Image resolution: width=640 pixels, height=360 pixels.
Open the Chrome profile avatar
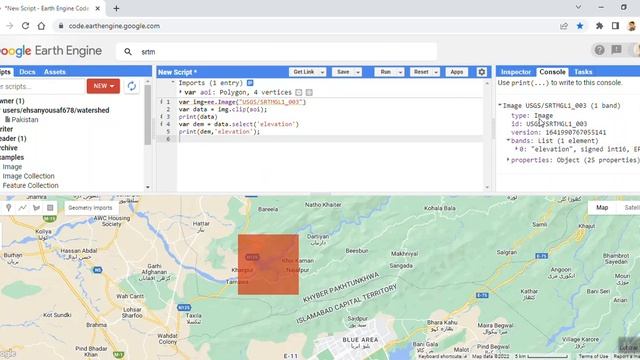pos(632,26)
